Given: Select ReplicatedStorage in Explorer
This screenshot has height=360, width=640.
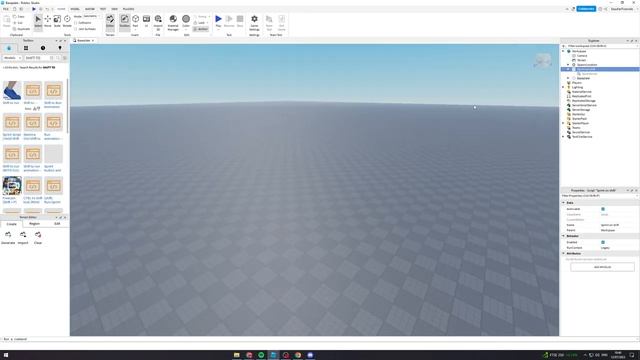Looking at the screenshot, I should 584,101.
